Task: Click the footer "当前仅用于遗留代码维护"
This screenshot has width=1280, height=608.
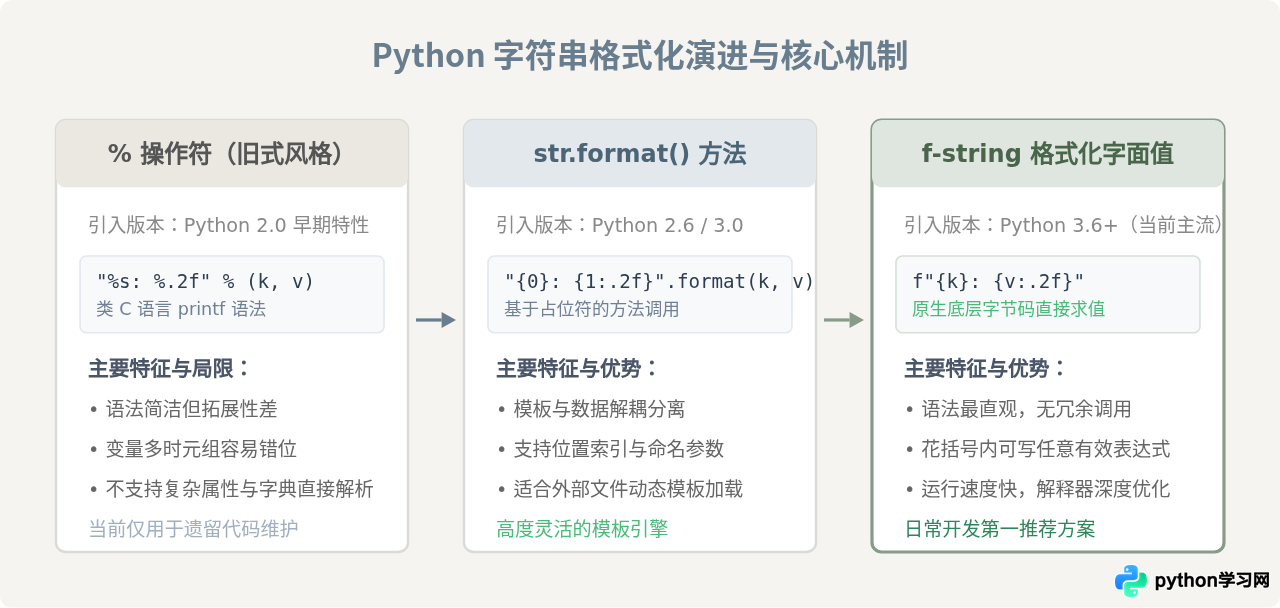Action: click(x=193, y=529)
